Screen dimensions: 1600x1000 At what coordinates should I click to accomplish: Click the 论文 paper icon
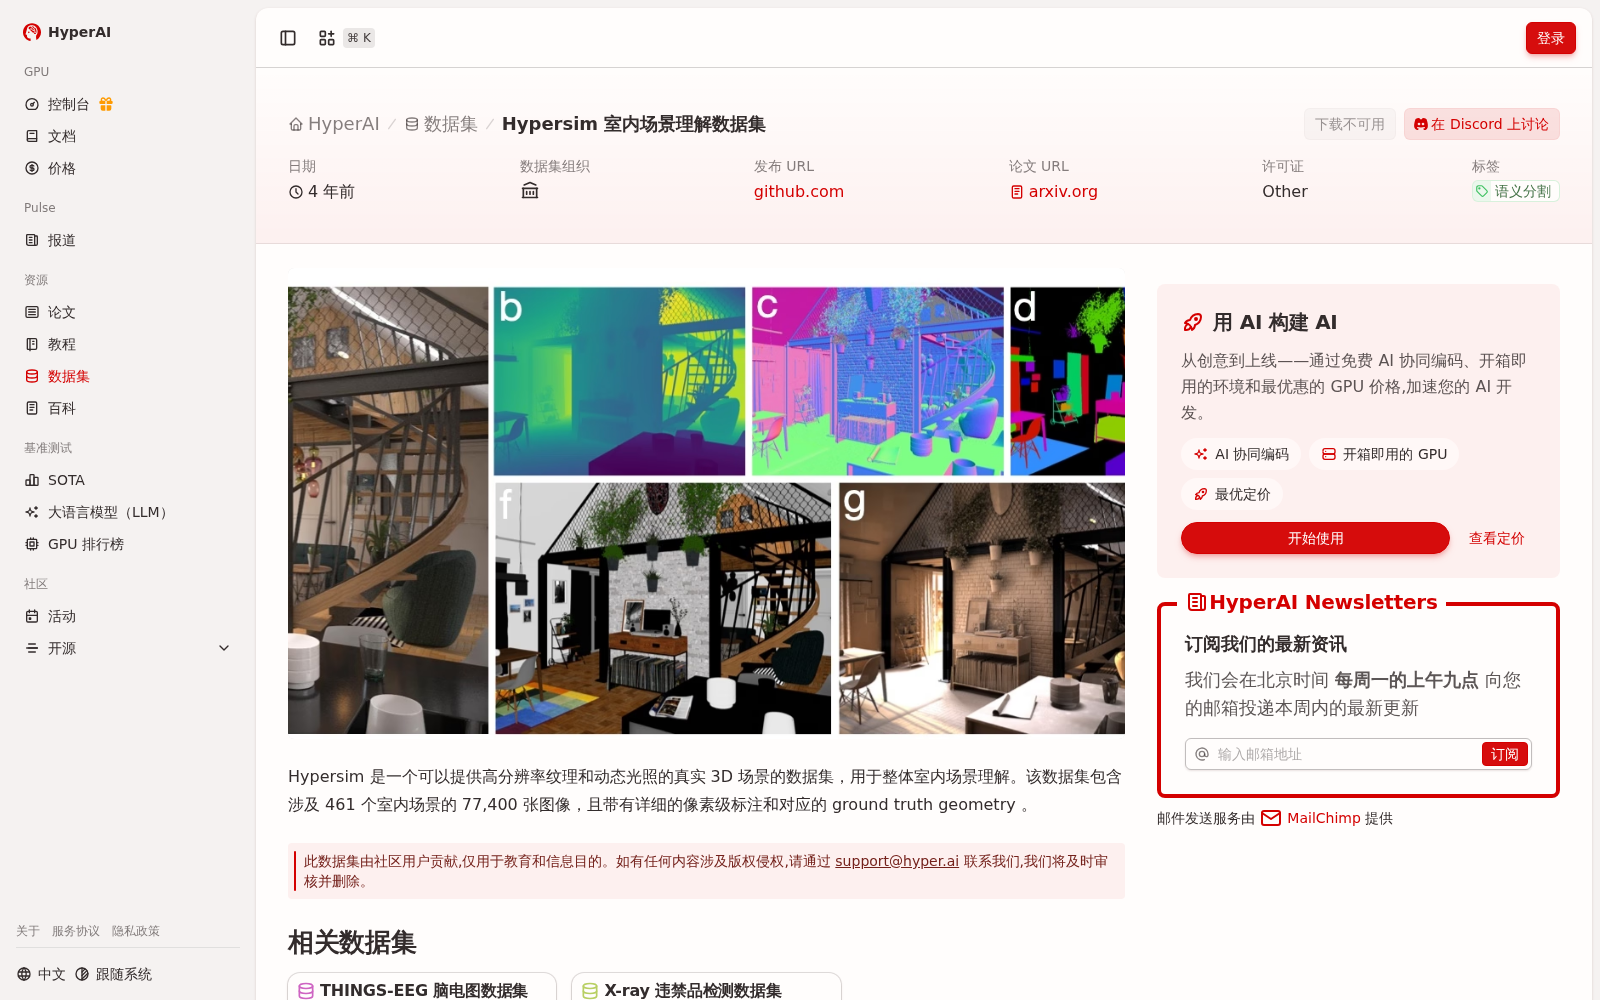pyautogui.click(x=32, y=312)
